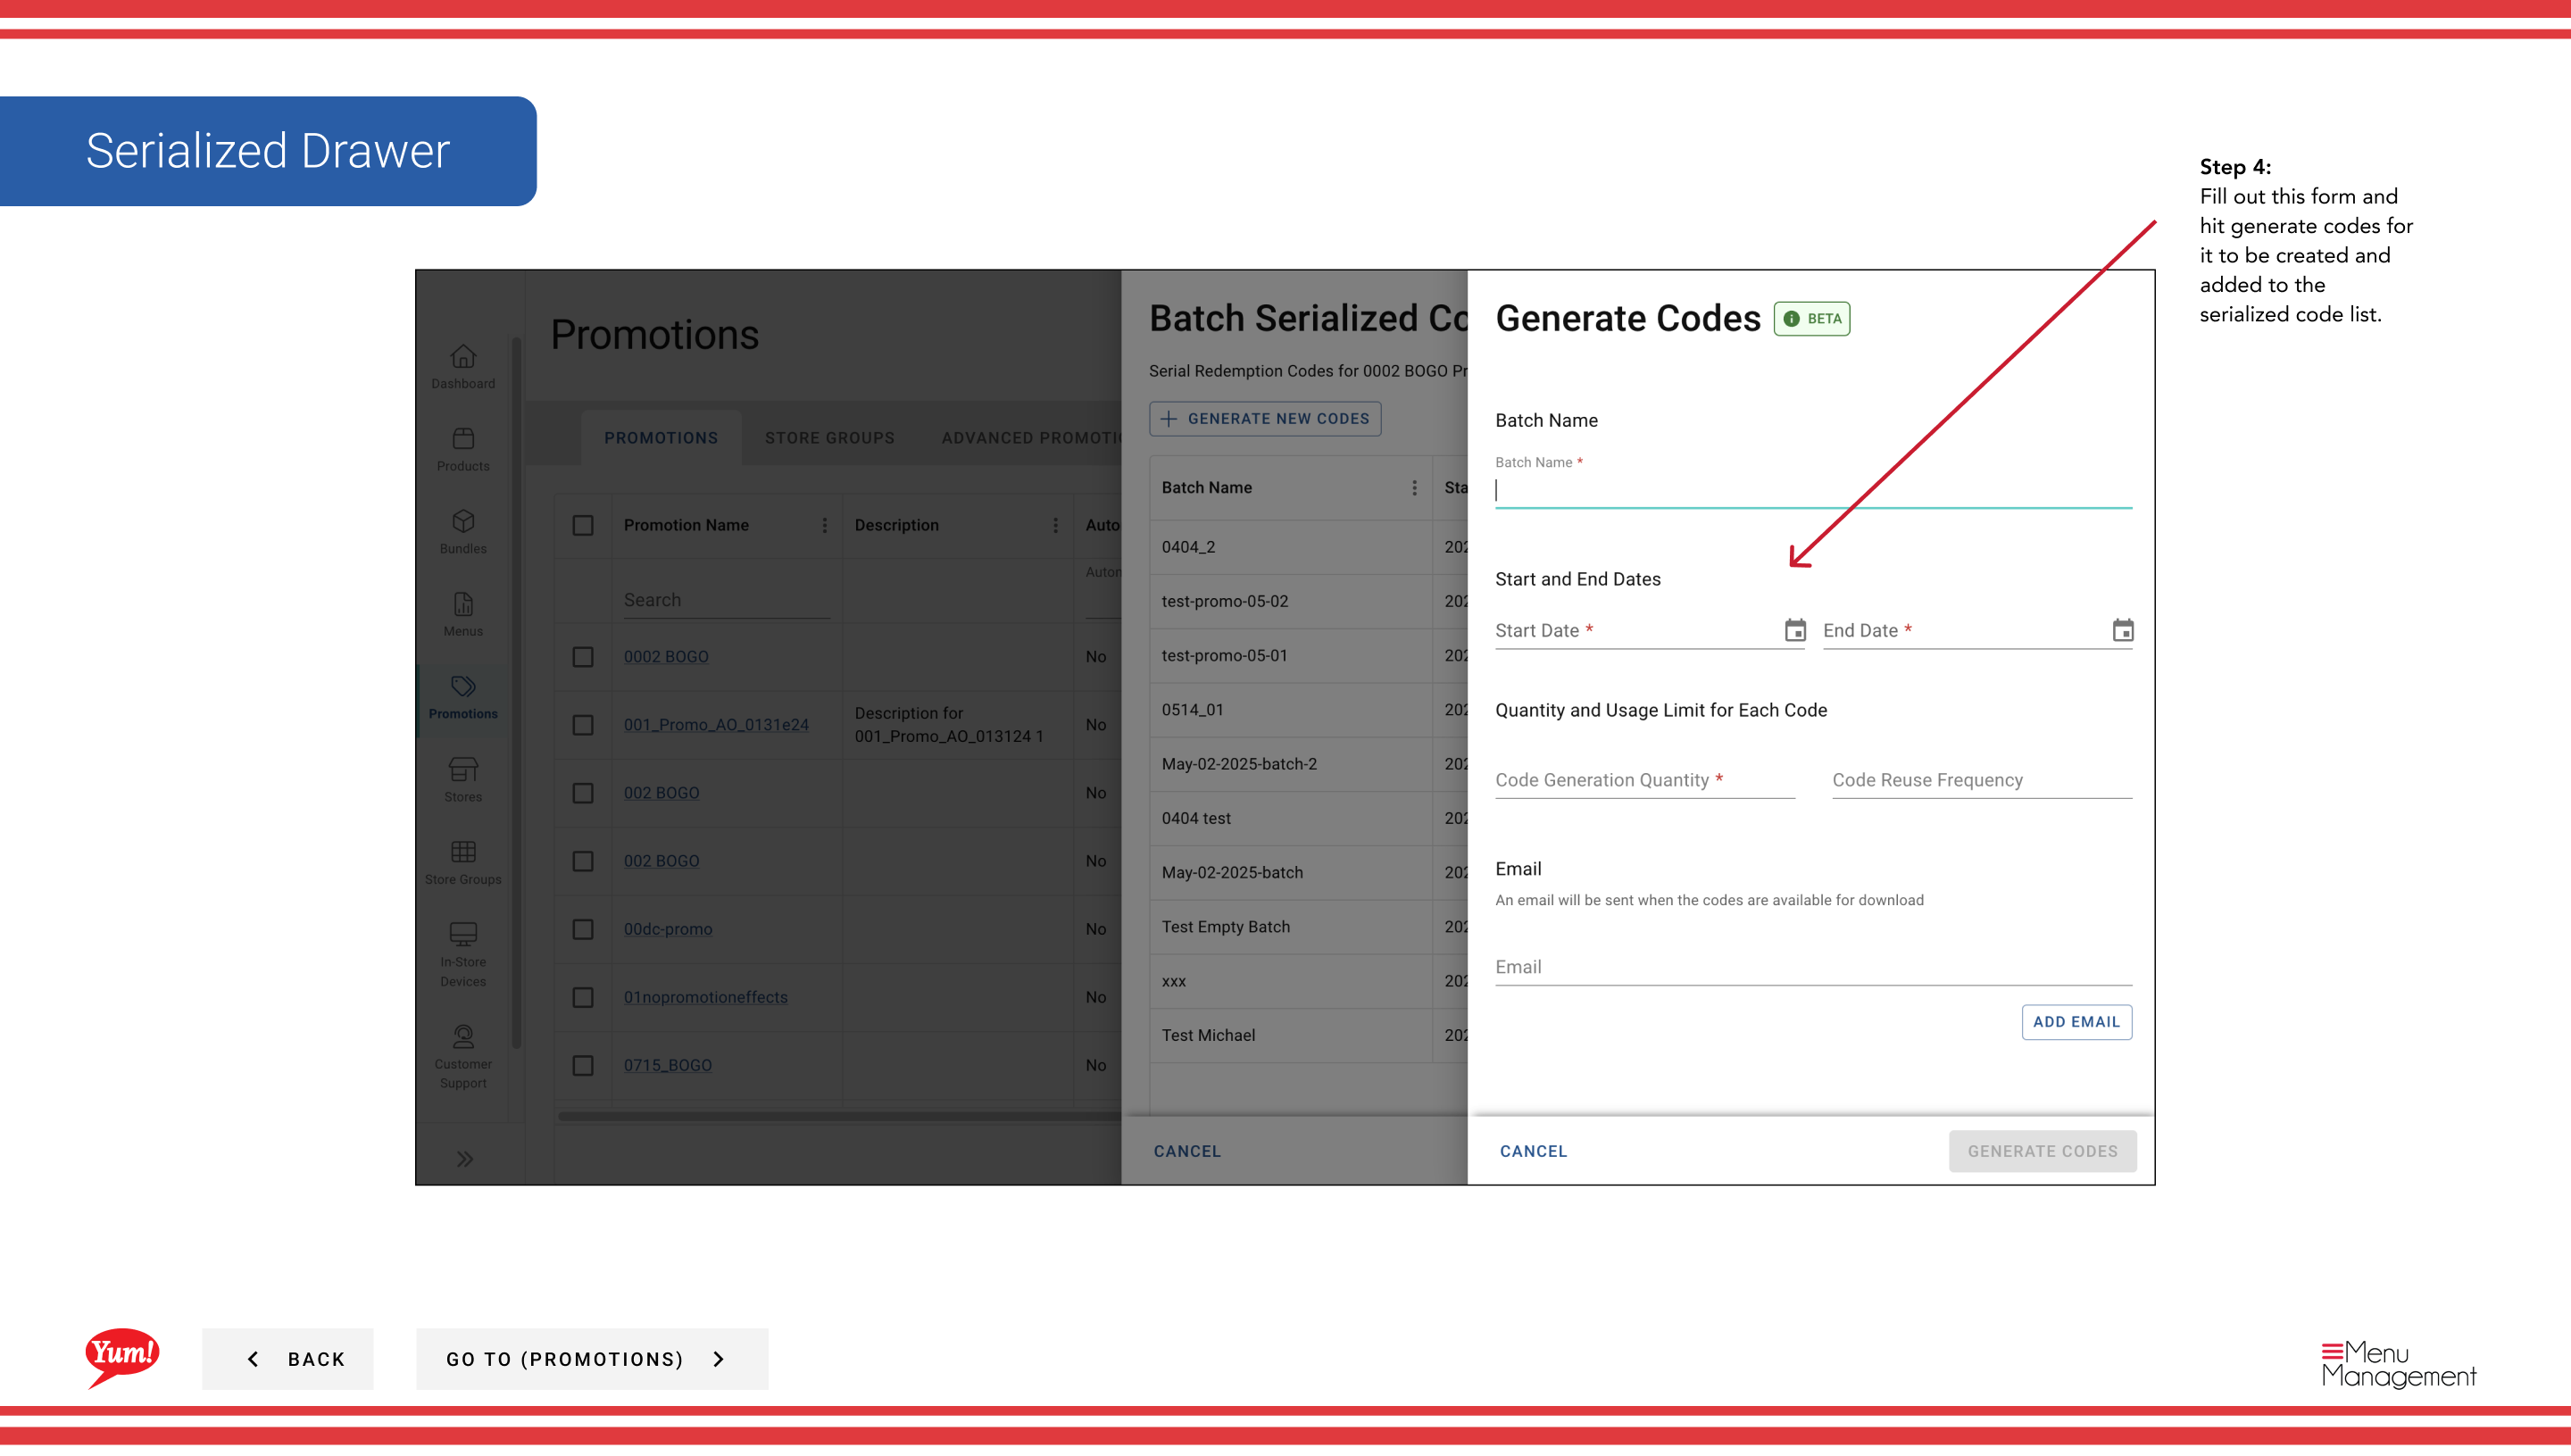Expand the sidebar with the double chevron

(465, 1159)
